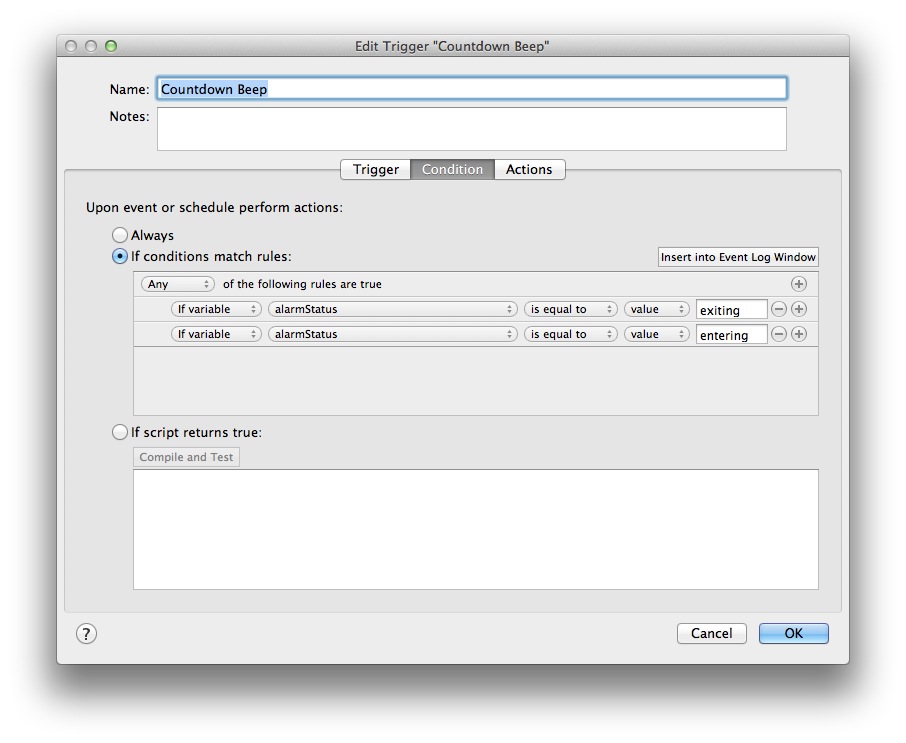Open 'If variable' dropdown in exiting row
The height and width of the screenshot is (743, 906).
click(216, 309)
